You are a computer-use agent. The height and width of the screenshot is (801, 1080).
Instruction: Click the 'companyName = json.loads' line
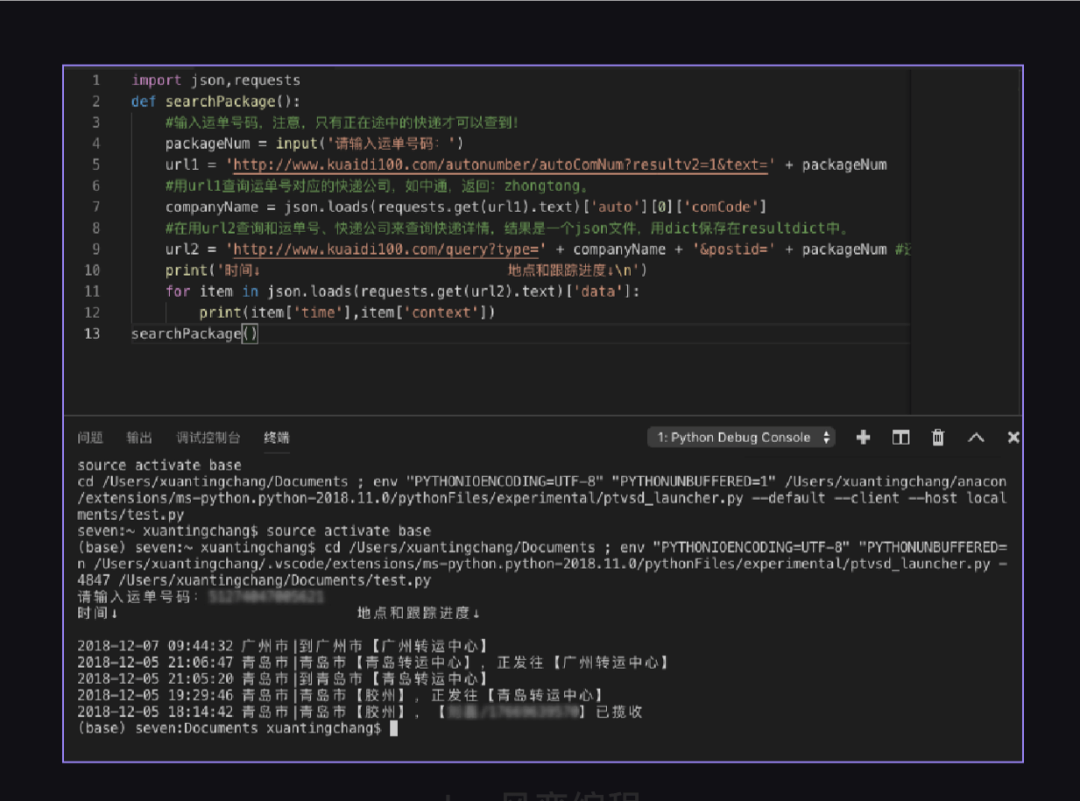click(x=466, y=207)
